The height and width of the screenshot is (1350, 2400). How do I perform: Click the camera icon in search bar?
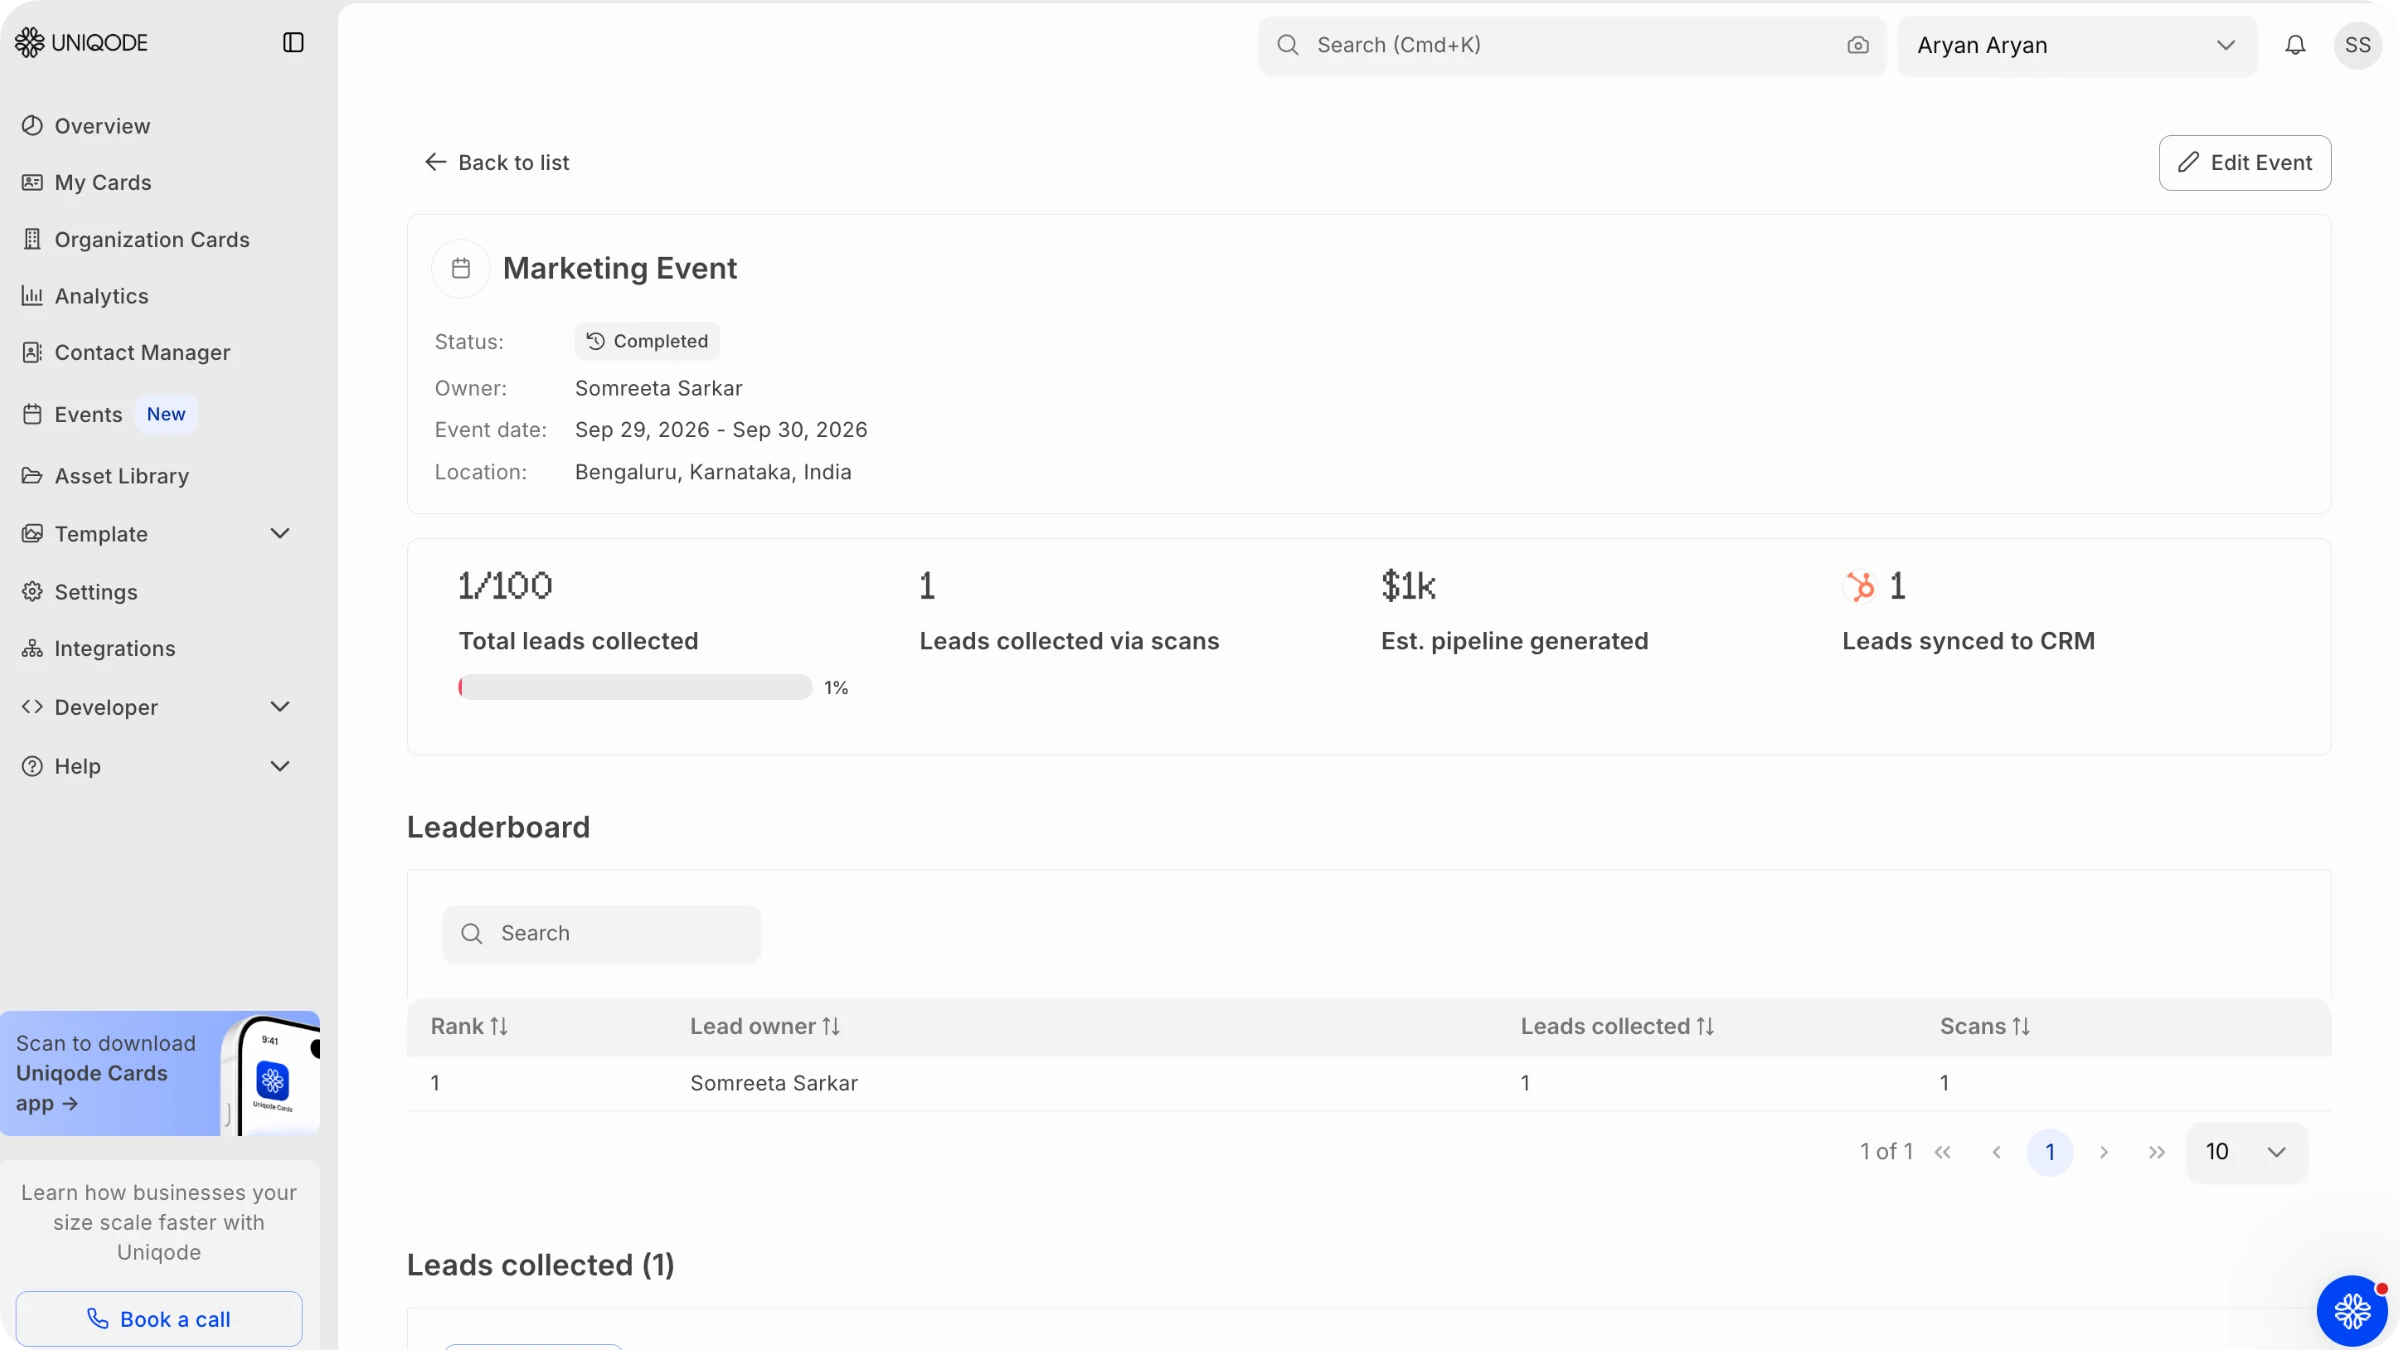[x=1858, y=45]
